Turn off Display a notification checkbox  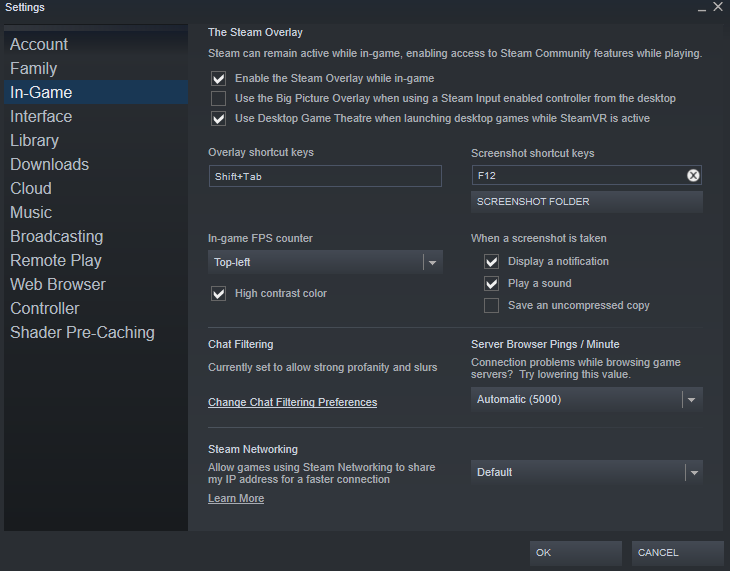[x=492, y=261]
